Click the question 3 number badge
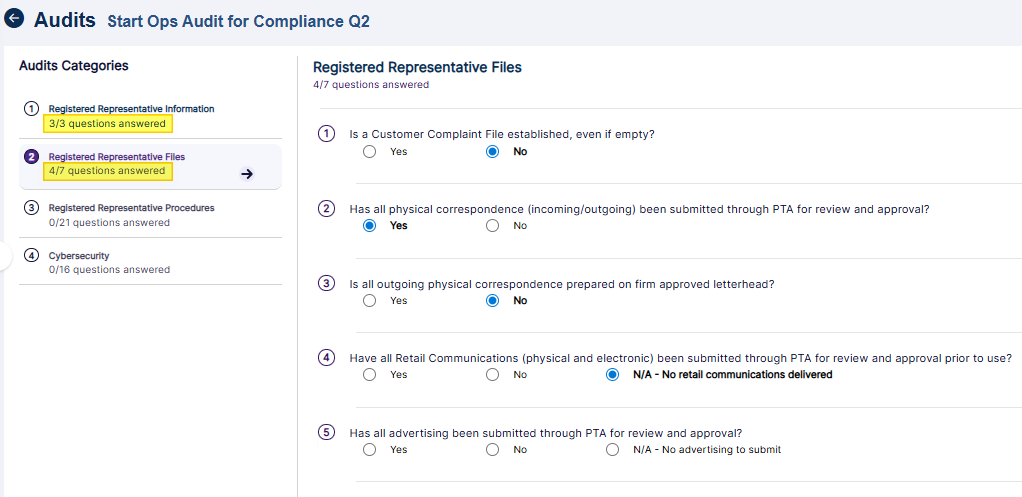Screen dimensions: 1022x497 pos(326,283)
